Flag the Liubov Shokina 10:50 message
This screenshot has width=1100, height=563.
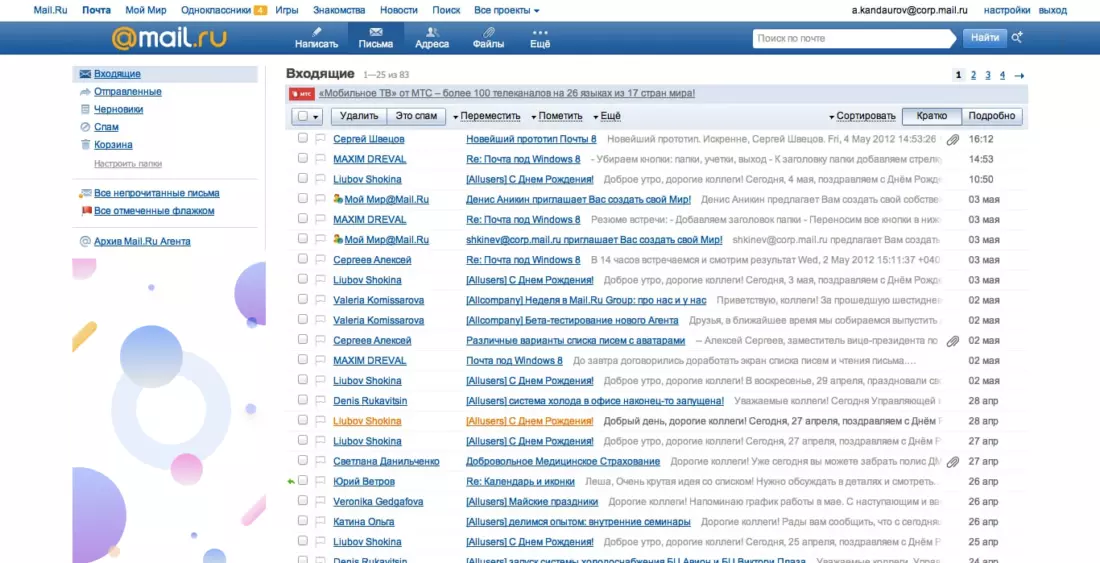[x=320, y=179]
